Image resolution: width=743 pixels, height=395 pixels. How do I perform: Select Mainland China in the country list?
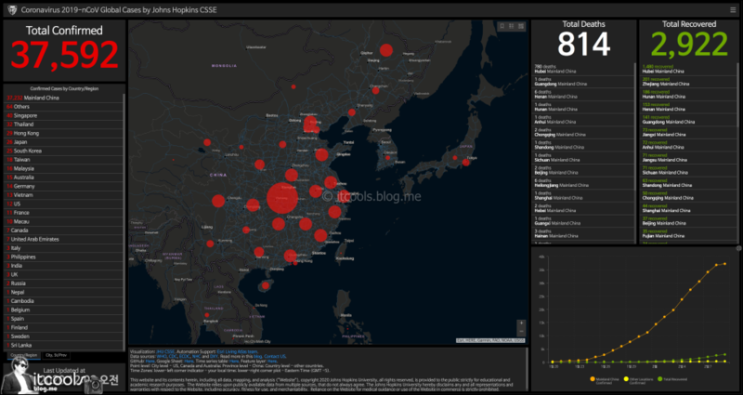[x=64, y=98]
